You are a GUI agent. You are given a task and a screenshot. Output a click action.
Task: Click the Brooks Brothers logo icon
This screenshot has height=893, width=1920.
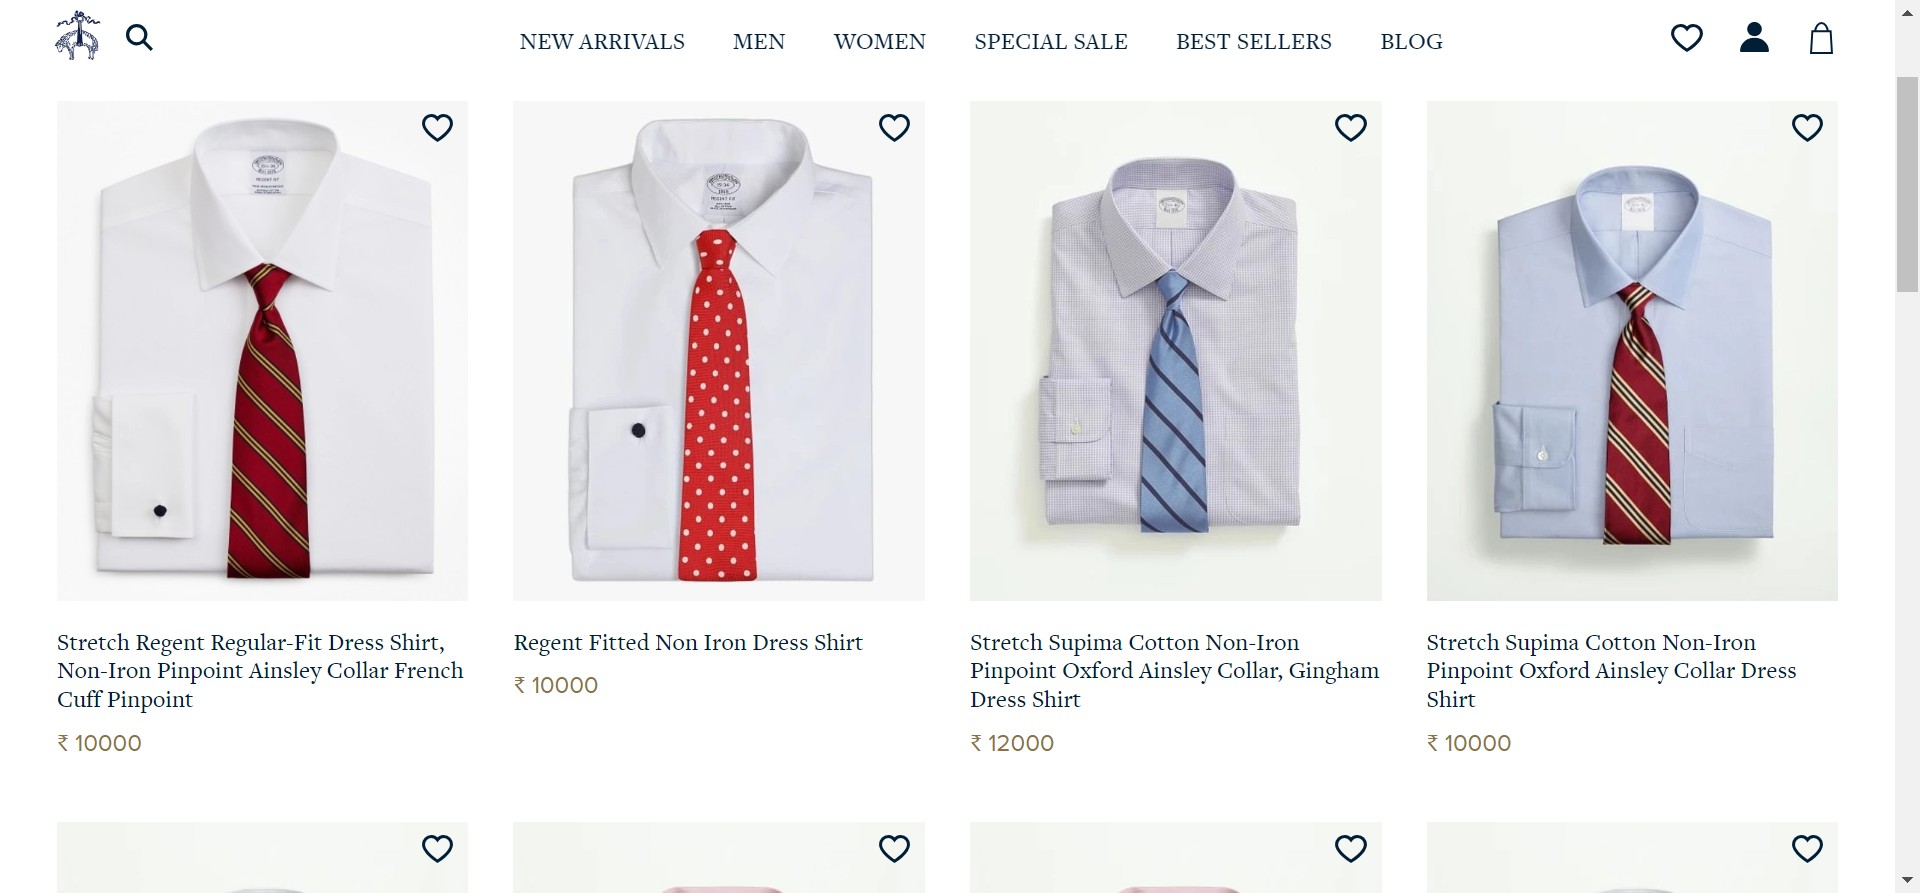[77, 37]
